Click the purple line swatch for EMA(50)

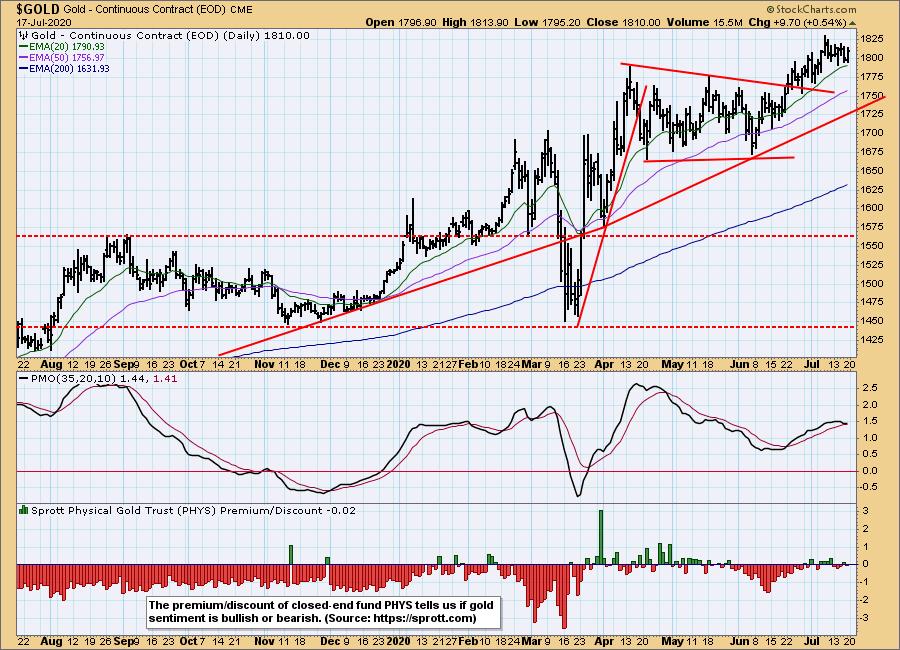24,57
